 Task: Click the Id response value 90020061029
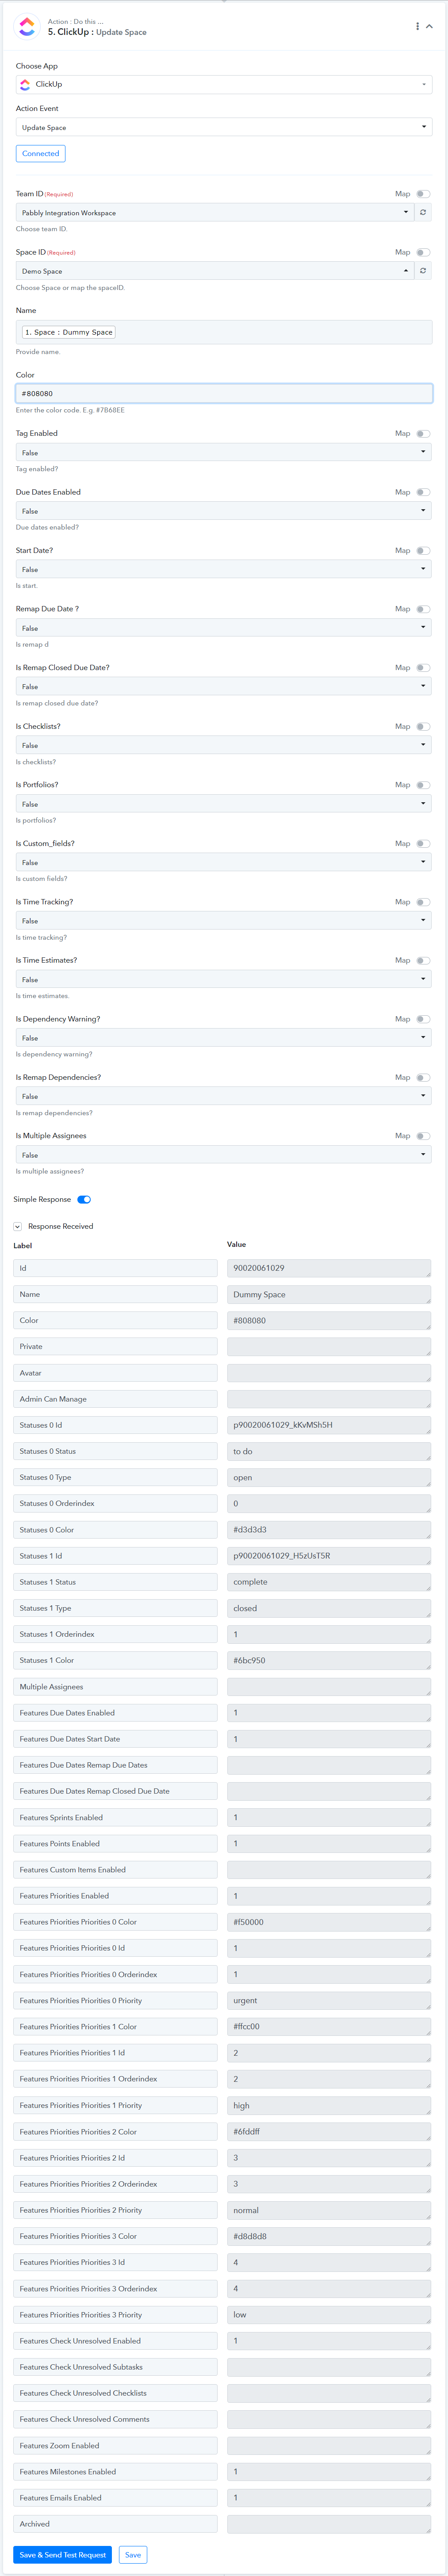tap(329, 1268)
